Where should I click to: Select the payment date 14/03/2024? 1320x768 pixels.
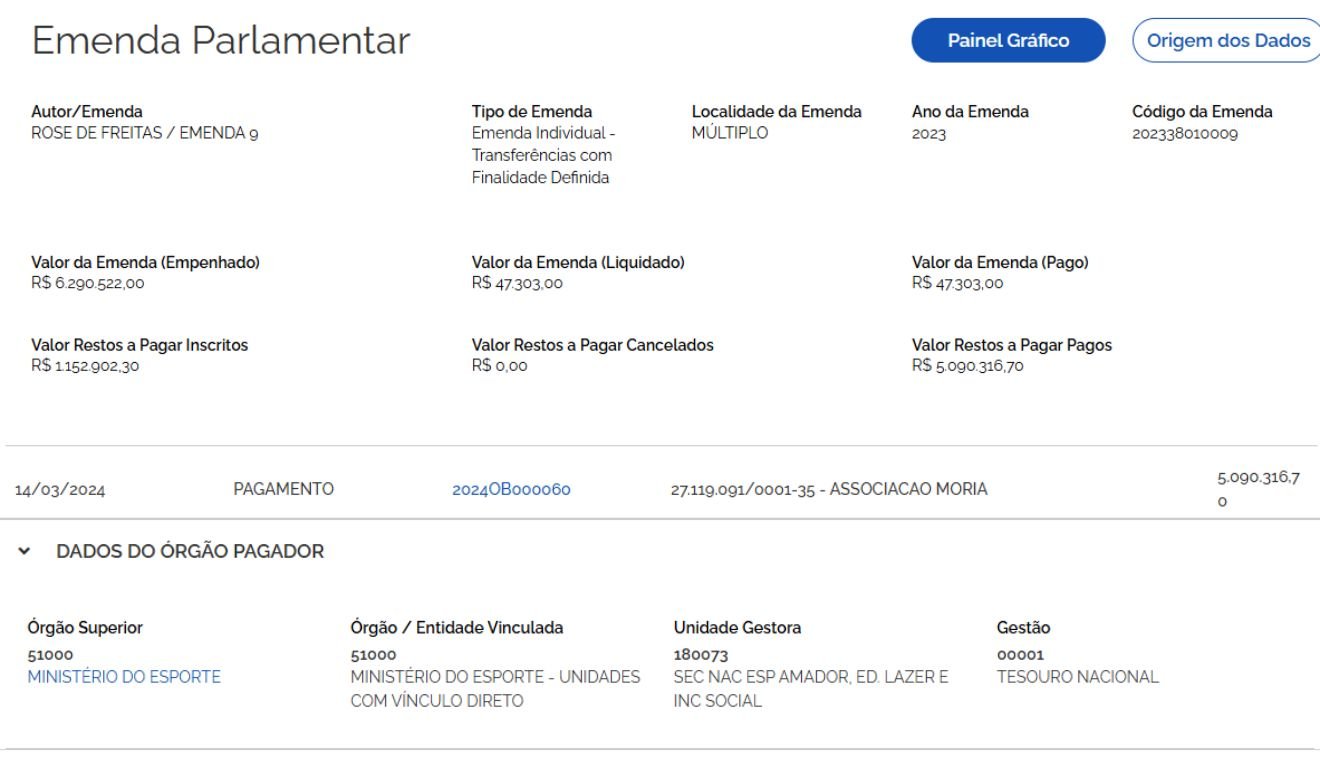click(x=60, y=490)
